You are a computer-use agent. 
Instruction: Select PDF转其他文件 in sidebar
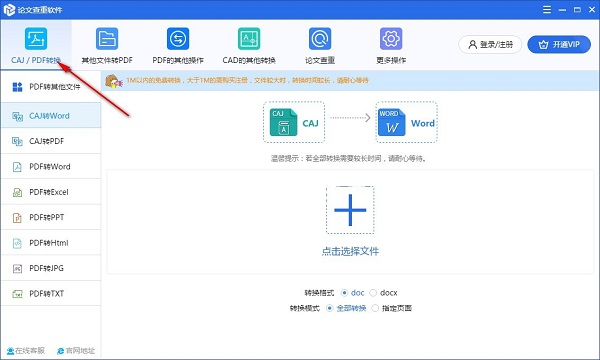coord(51,87)
